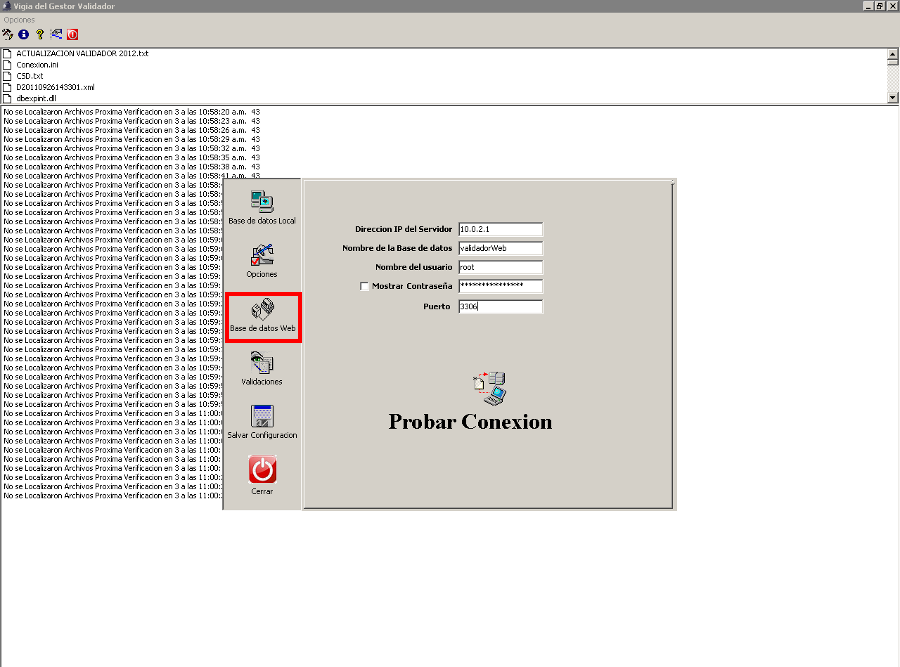Click the Nombre de la Base de datos field
This screenshot has height=667, width=900.
coord(500,248)
